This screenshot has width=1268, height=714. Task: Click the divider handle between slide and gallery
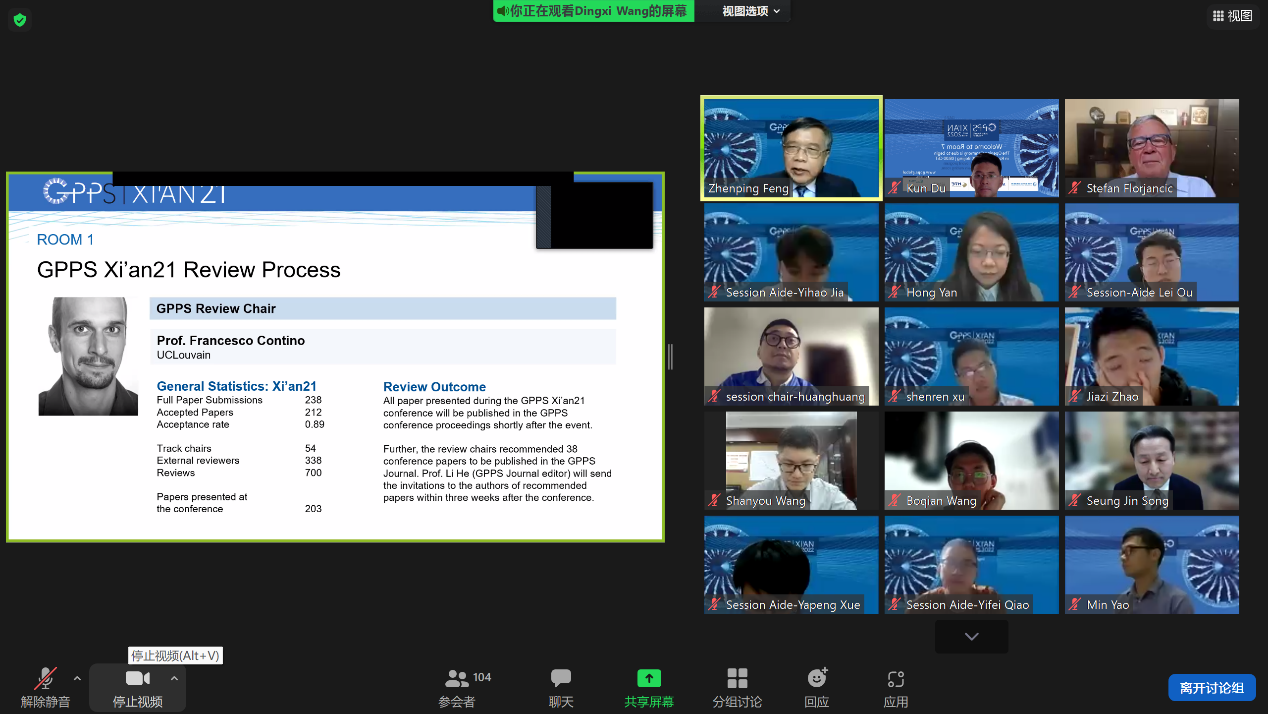pyautogui.click(x=670, y=356)
